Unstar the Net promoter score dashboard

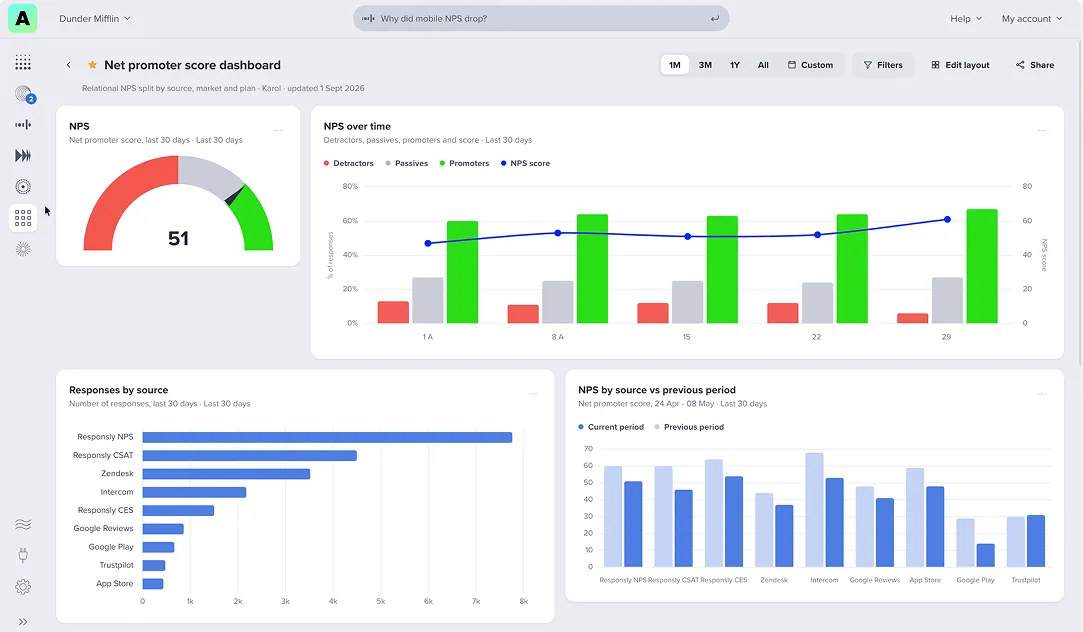click(x=92, y=65)
